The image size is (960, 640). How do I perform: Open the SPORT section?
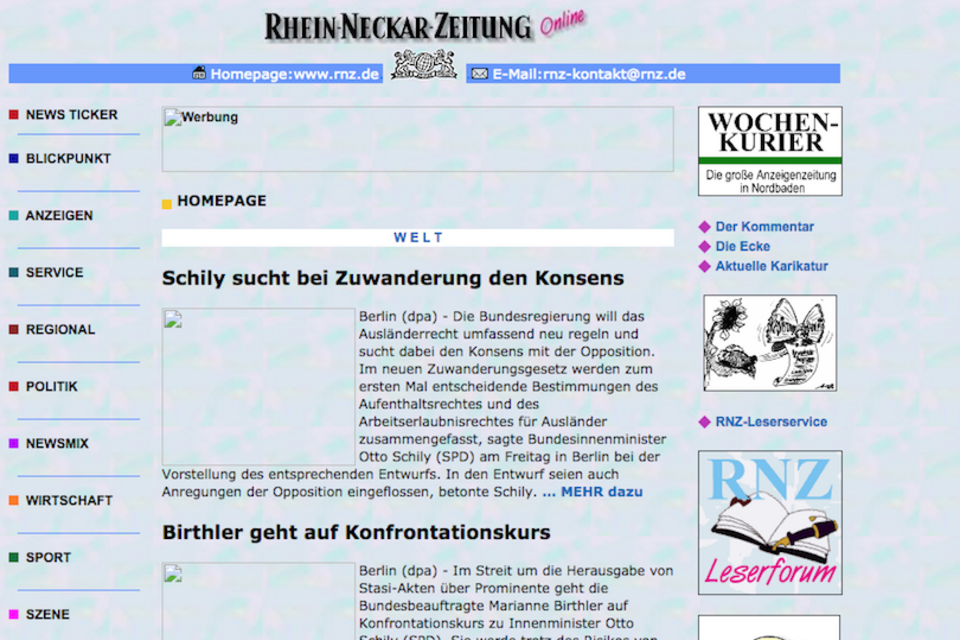(48, 557)
